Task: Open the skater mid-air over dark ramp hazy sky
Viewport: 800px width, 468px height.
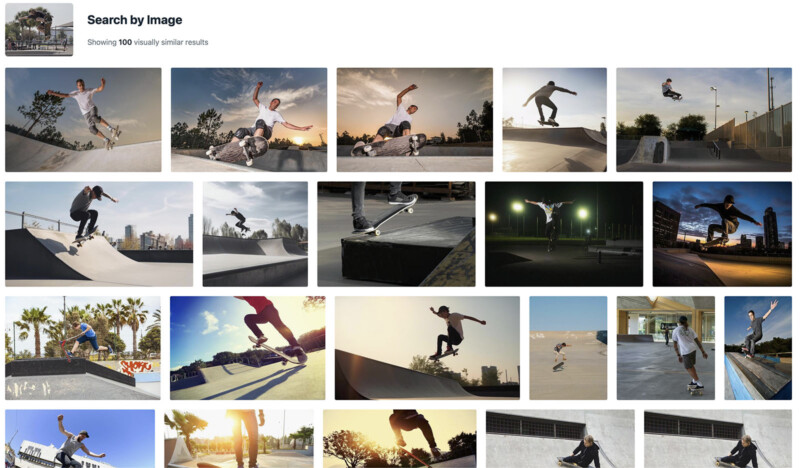Action: 428,348
